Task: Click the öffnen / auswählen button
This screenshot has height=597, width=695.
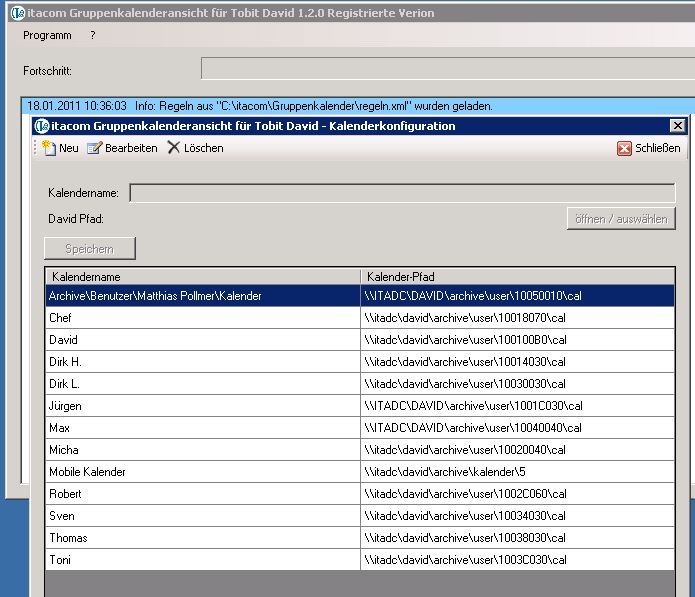Action: (x=621, y=219)
